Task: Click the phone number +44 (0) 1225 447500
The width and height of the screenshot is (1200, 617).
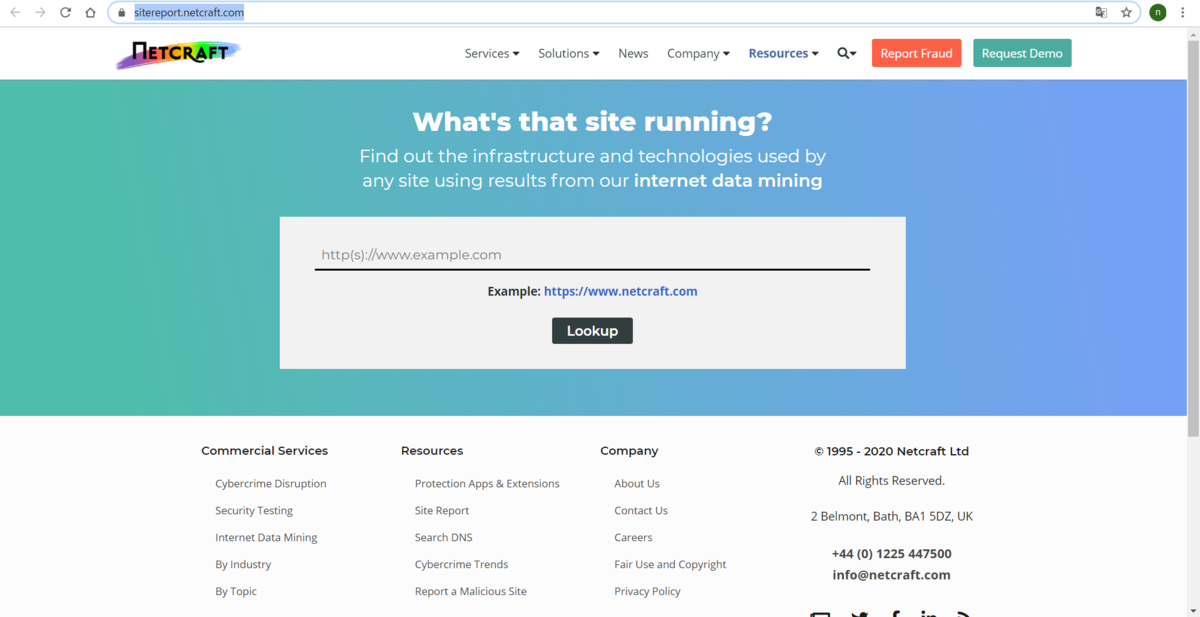Action: 891,553
